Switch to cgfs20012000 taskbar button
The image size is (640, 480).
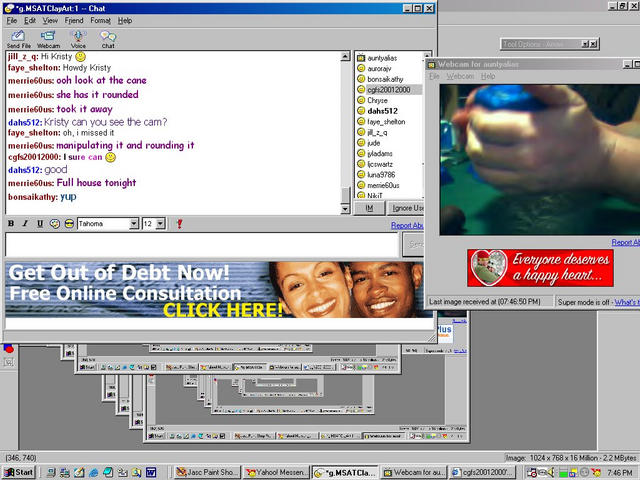pyautogui.click(x=482, y=472)
